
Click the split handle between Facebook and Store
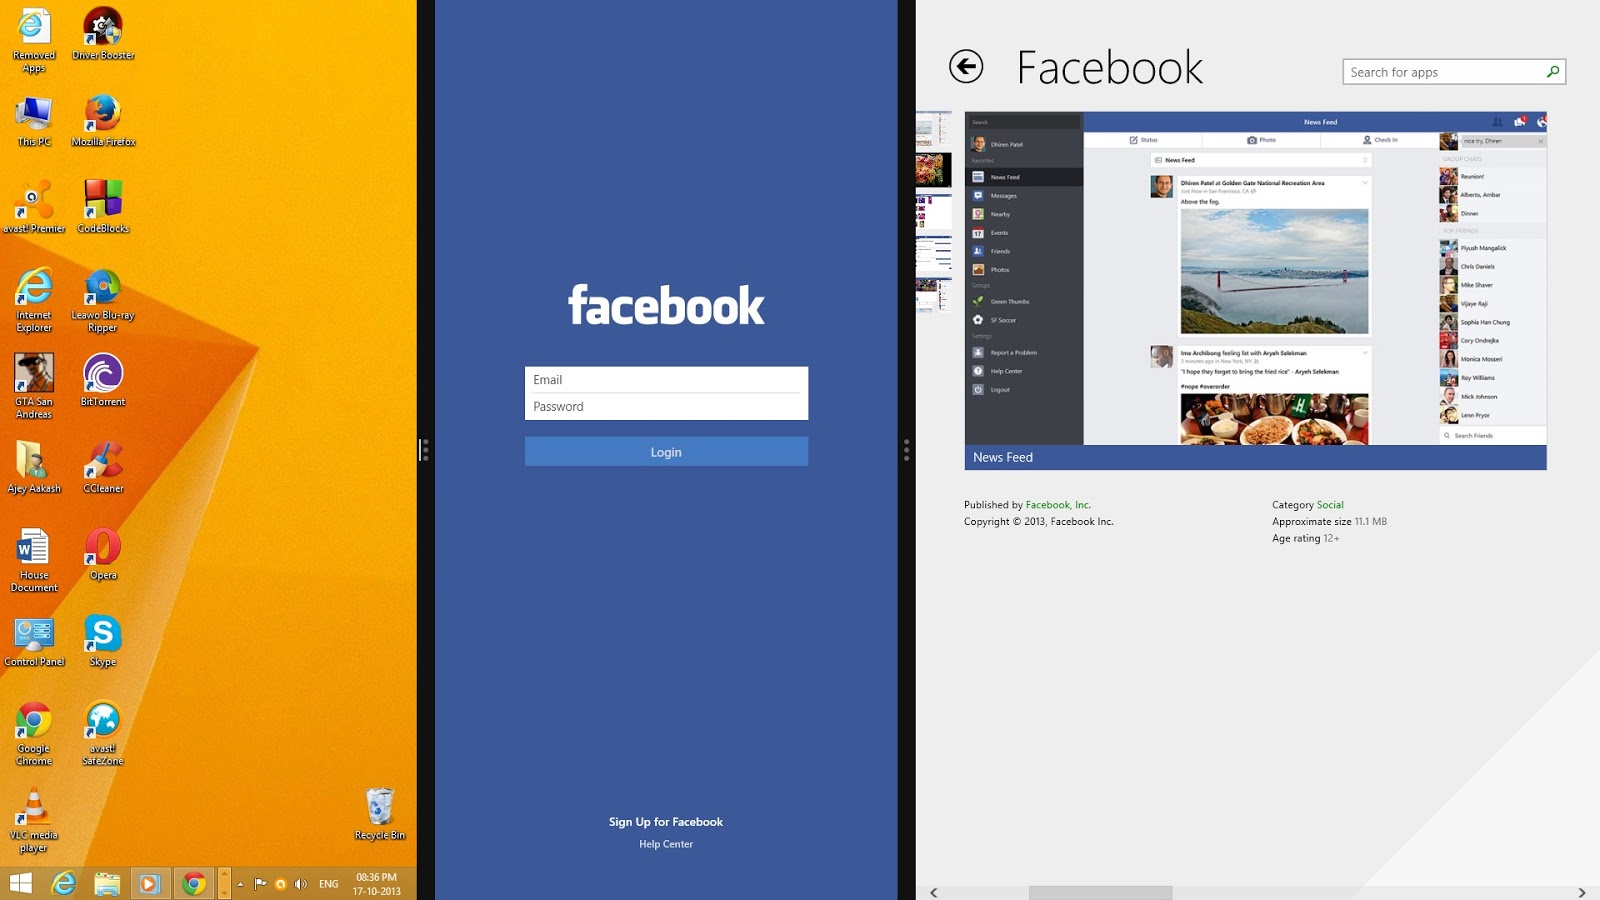906,450
